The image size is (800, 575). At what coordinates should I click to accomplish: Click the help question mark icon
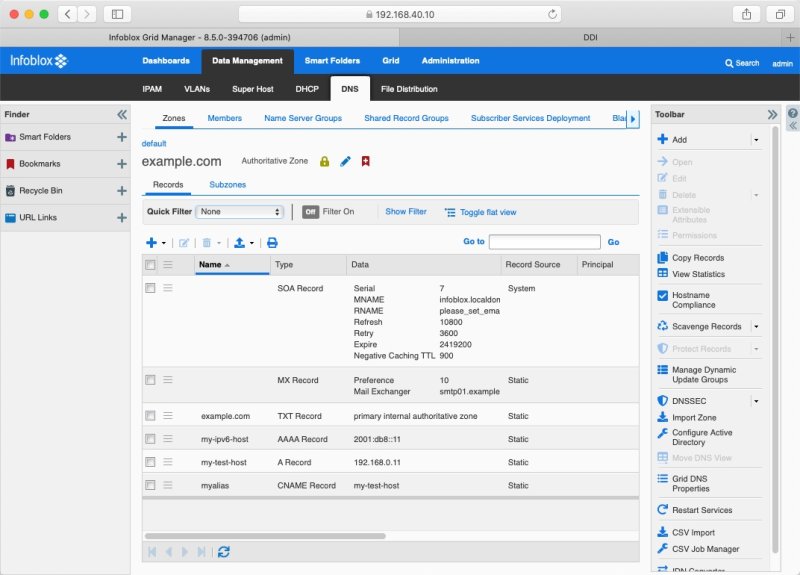792,113
